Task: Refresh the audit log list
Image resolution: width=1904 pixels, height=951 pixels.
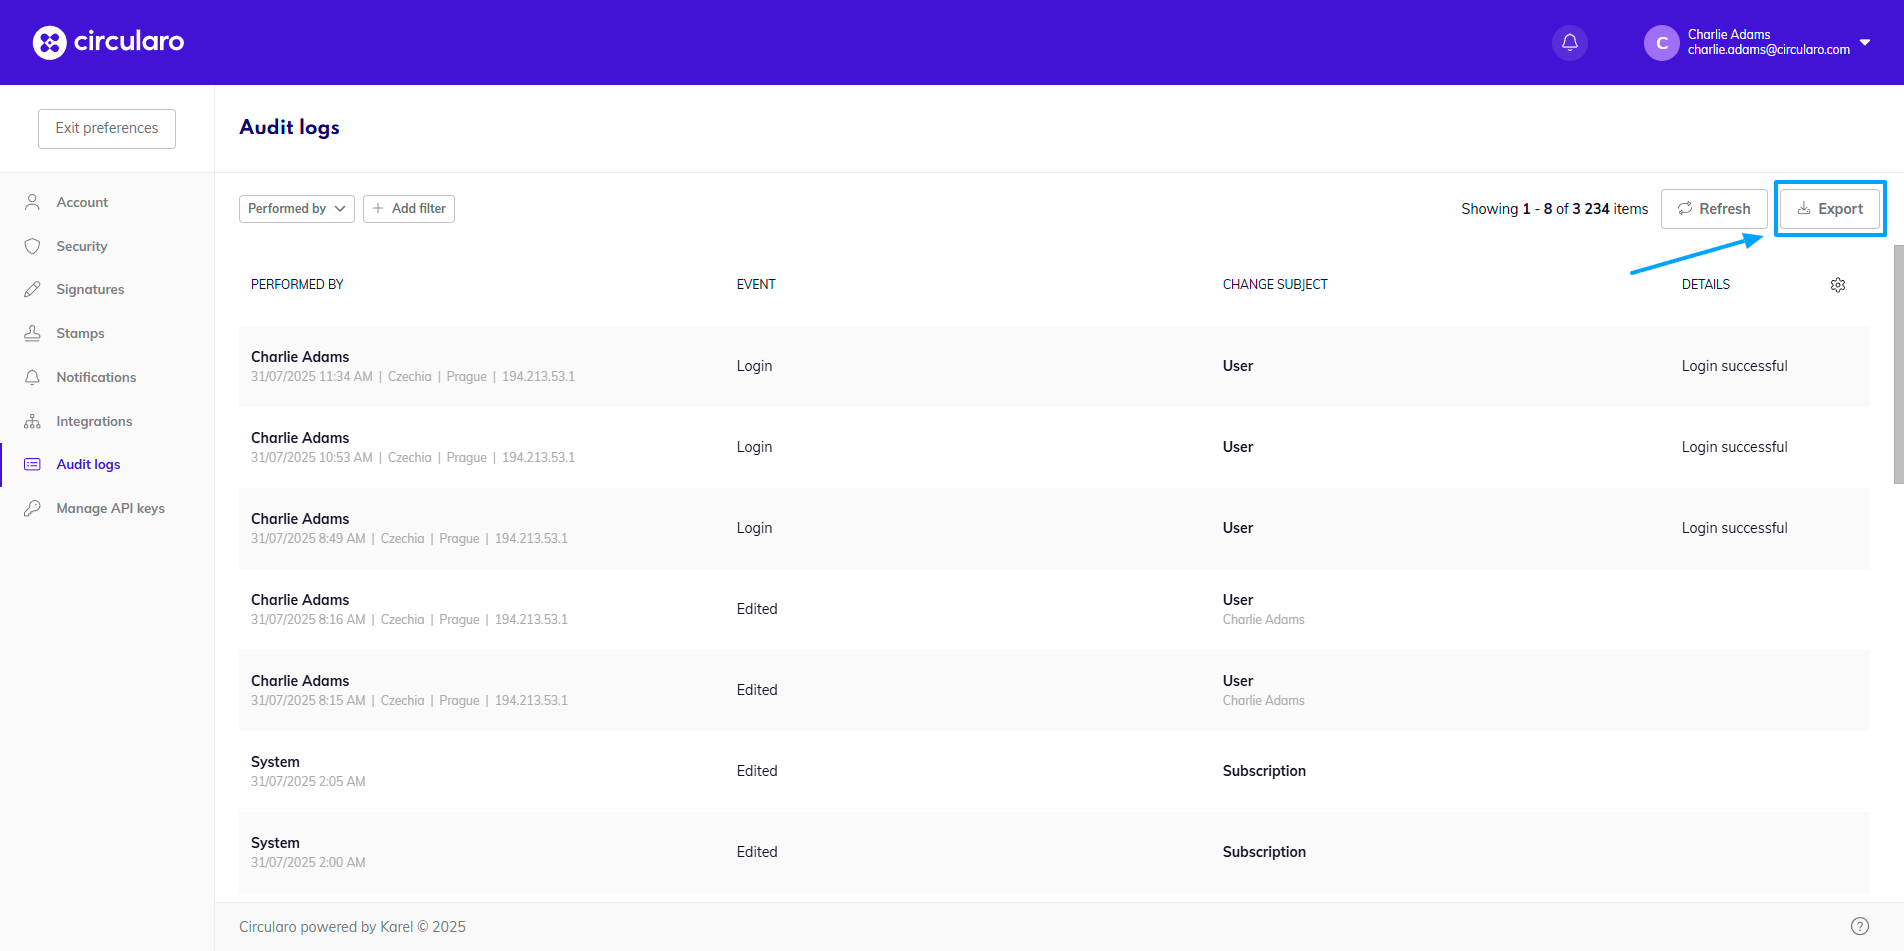Action: [1713, 209]
